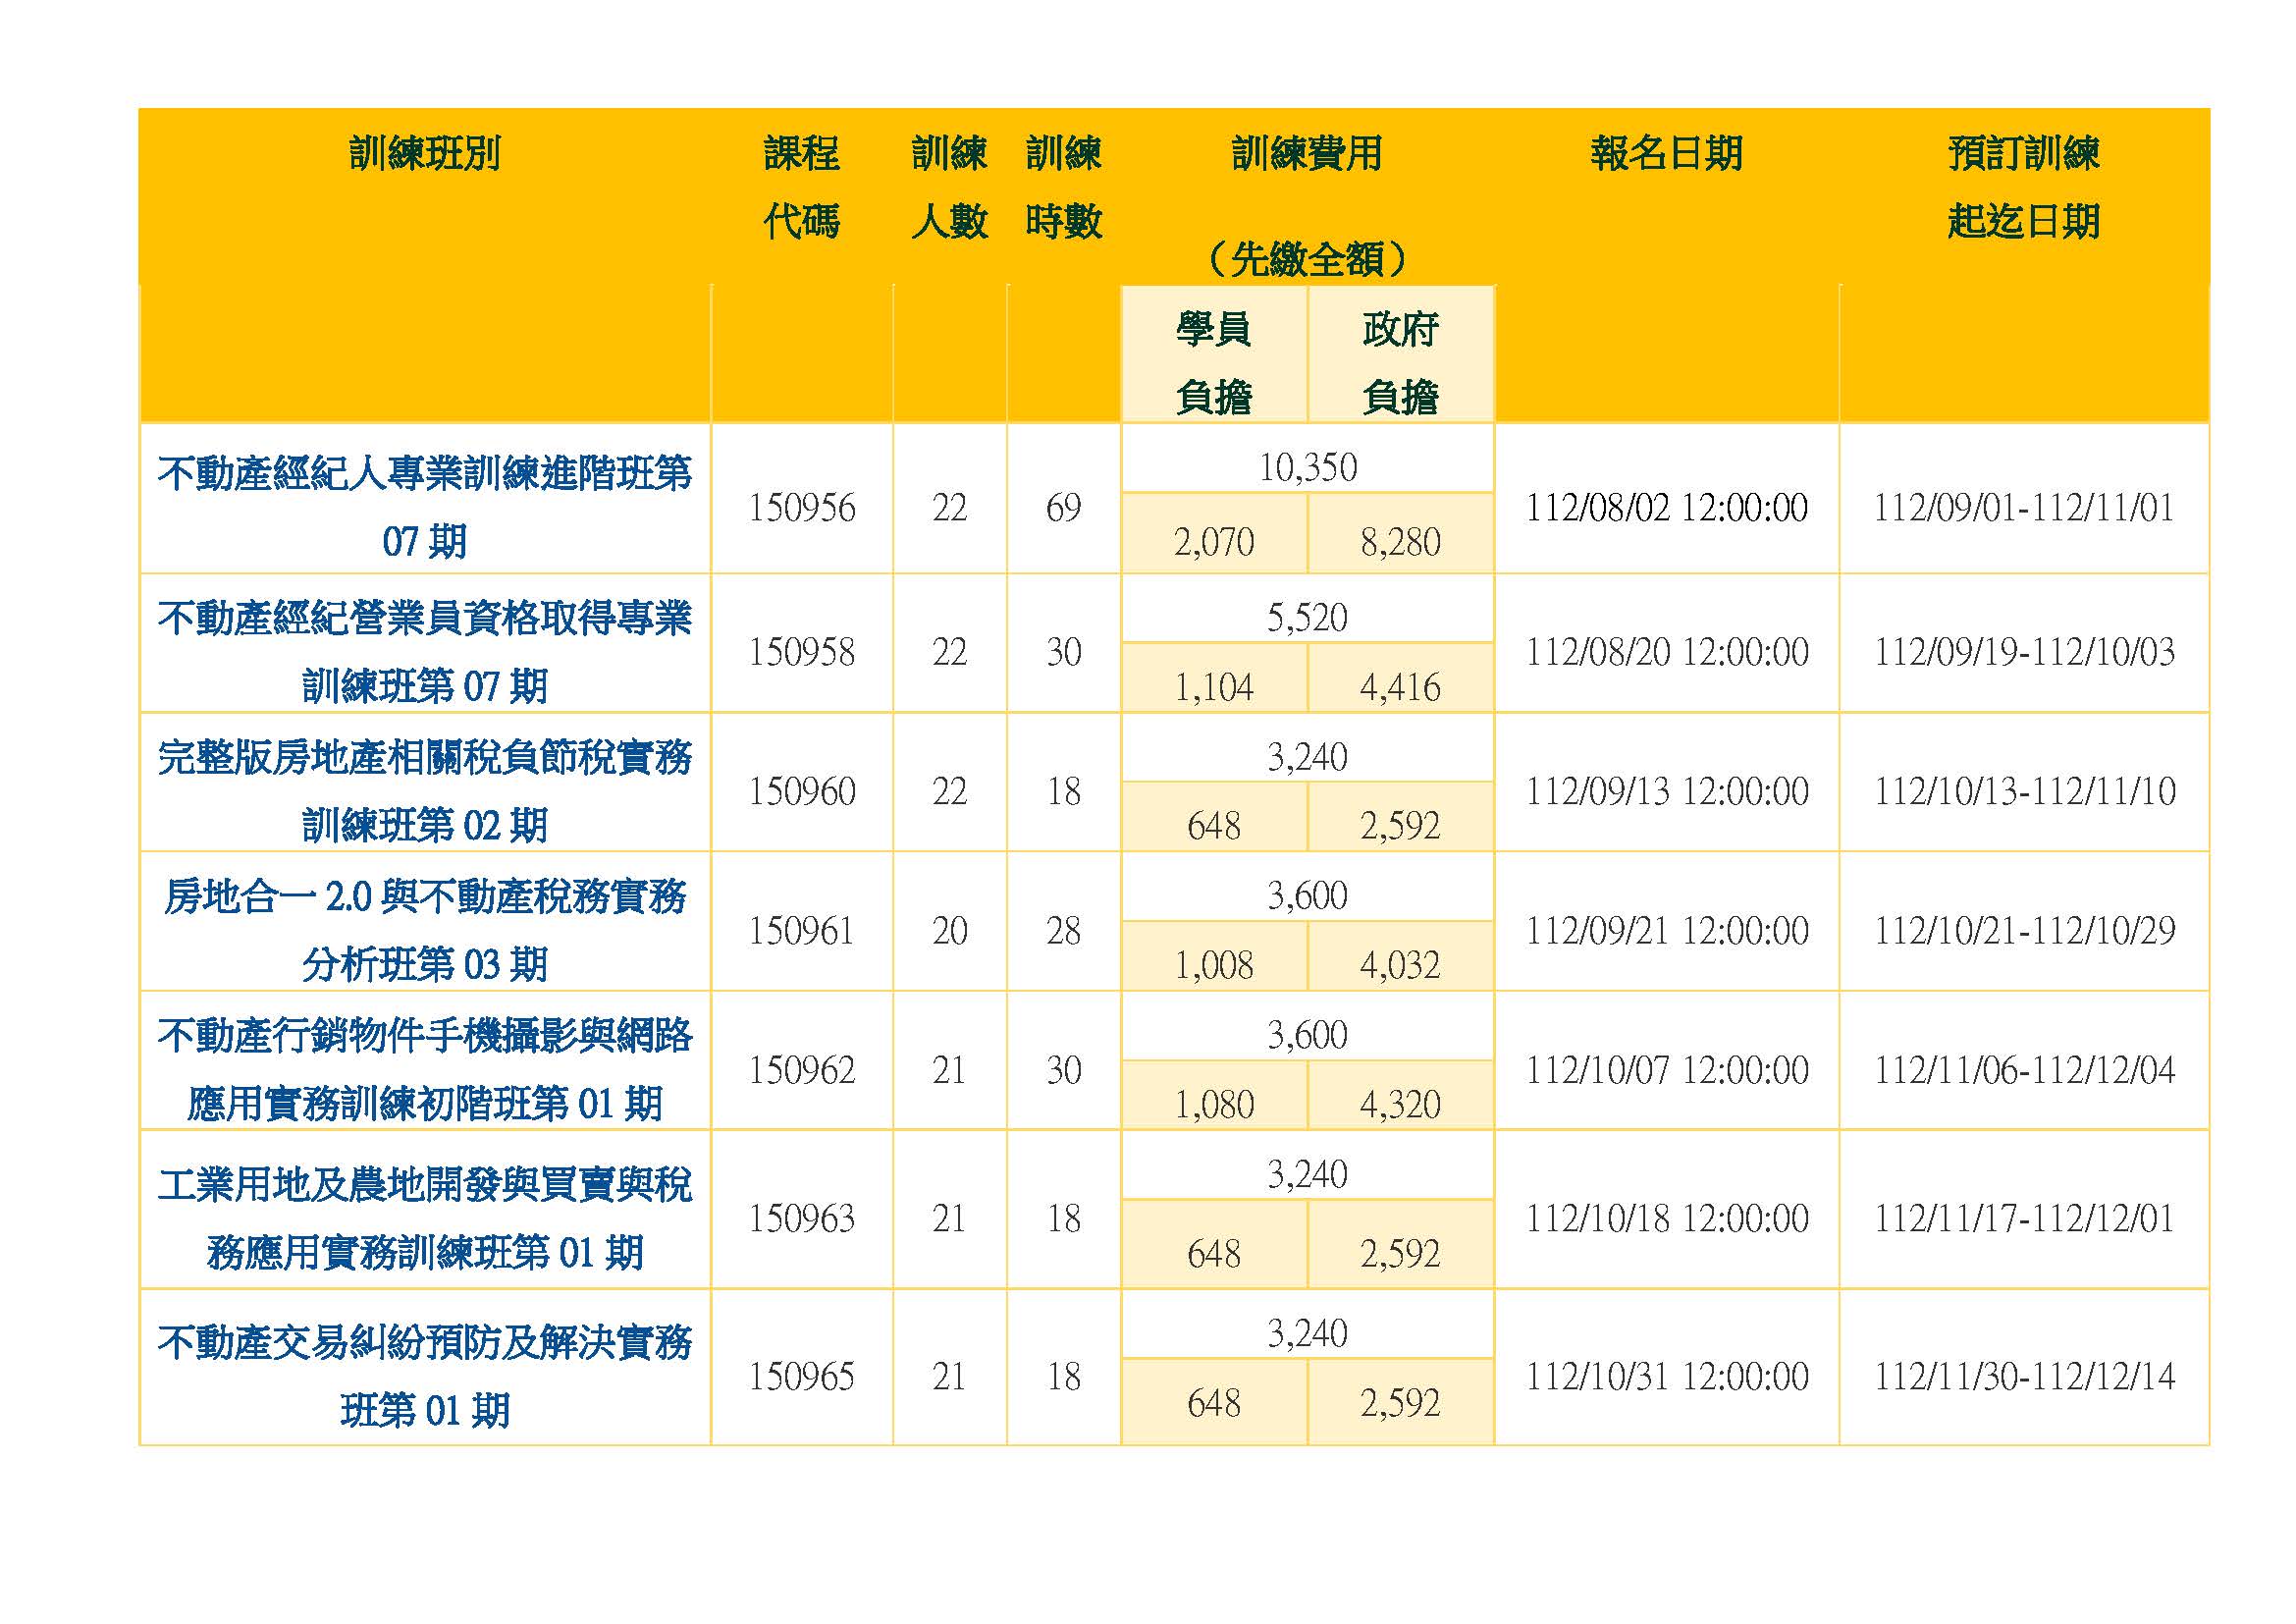Click training hours value 69
This screenshot has width=2296, height=1624.
point(1063,507)
